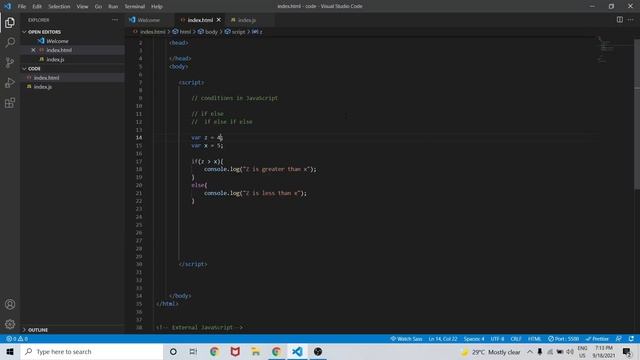Open the Terminal menu
The image size is (640, 360).
click(x=135, y=7)
